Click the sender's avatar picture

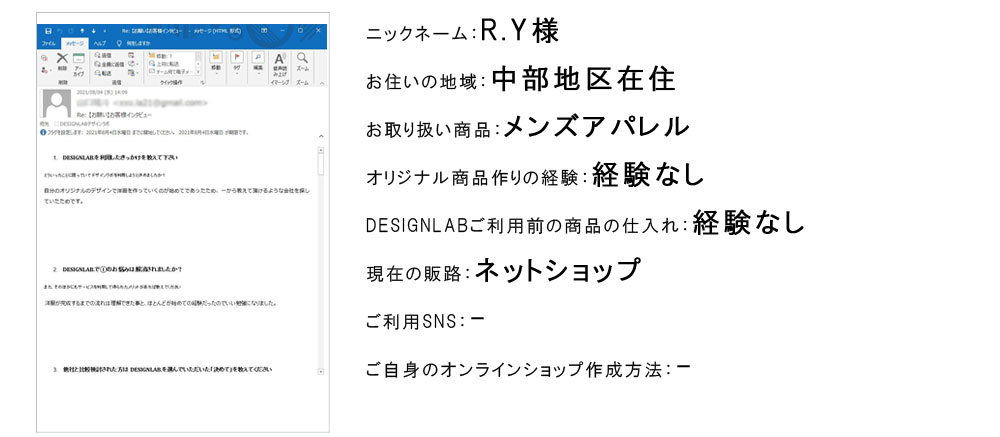tap(56, 104)
